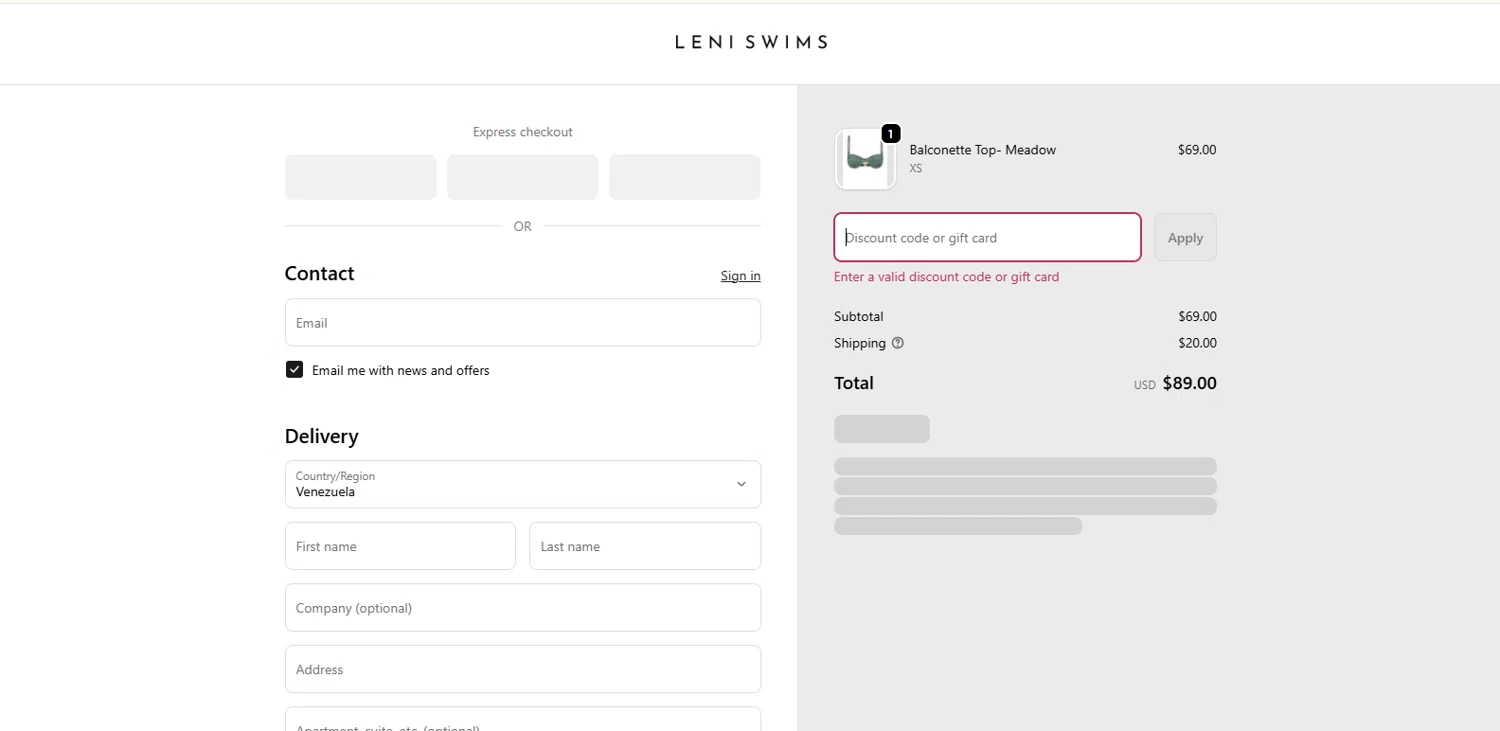Focus the Discount code or gift card field
Screen dimensions: 1500x731
(987, 237)
